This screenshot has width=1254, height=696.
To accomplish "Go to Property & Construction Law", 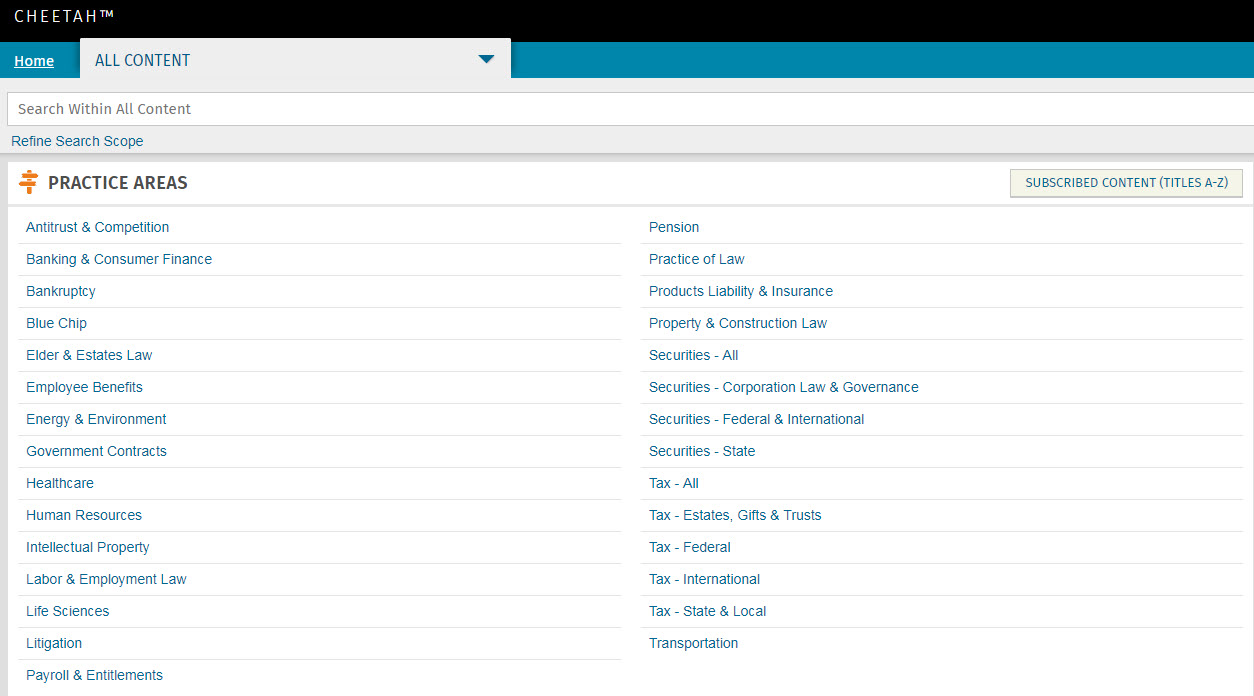I will 738,323.
